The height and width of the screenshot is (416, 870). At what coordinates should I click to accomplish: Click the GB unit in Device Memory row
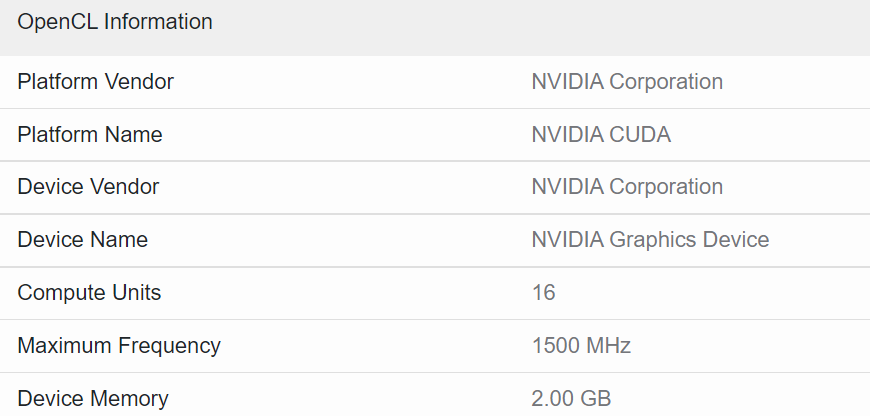click(x=595, y=398)
